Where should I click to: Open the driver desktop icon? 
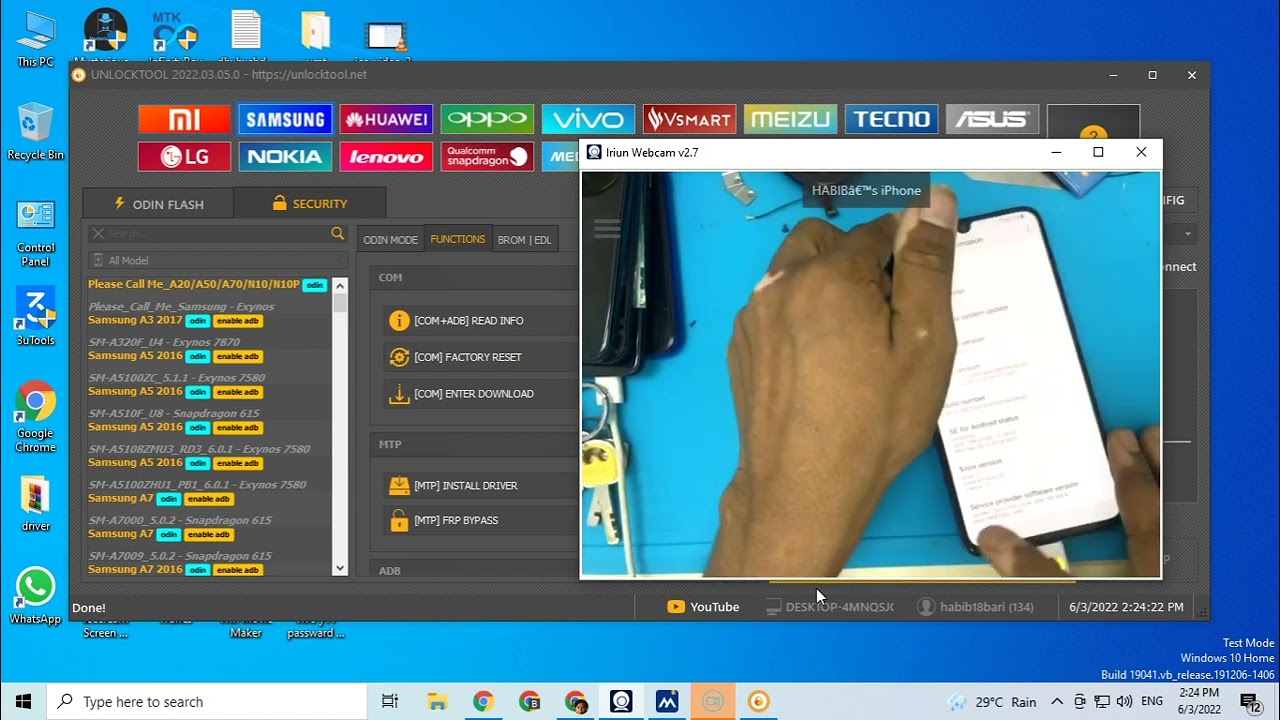[35, 503]
